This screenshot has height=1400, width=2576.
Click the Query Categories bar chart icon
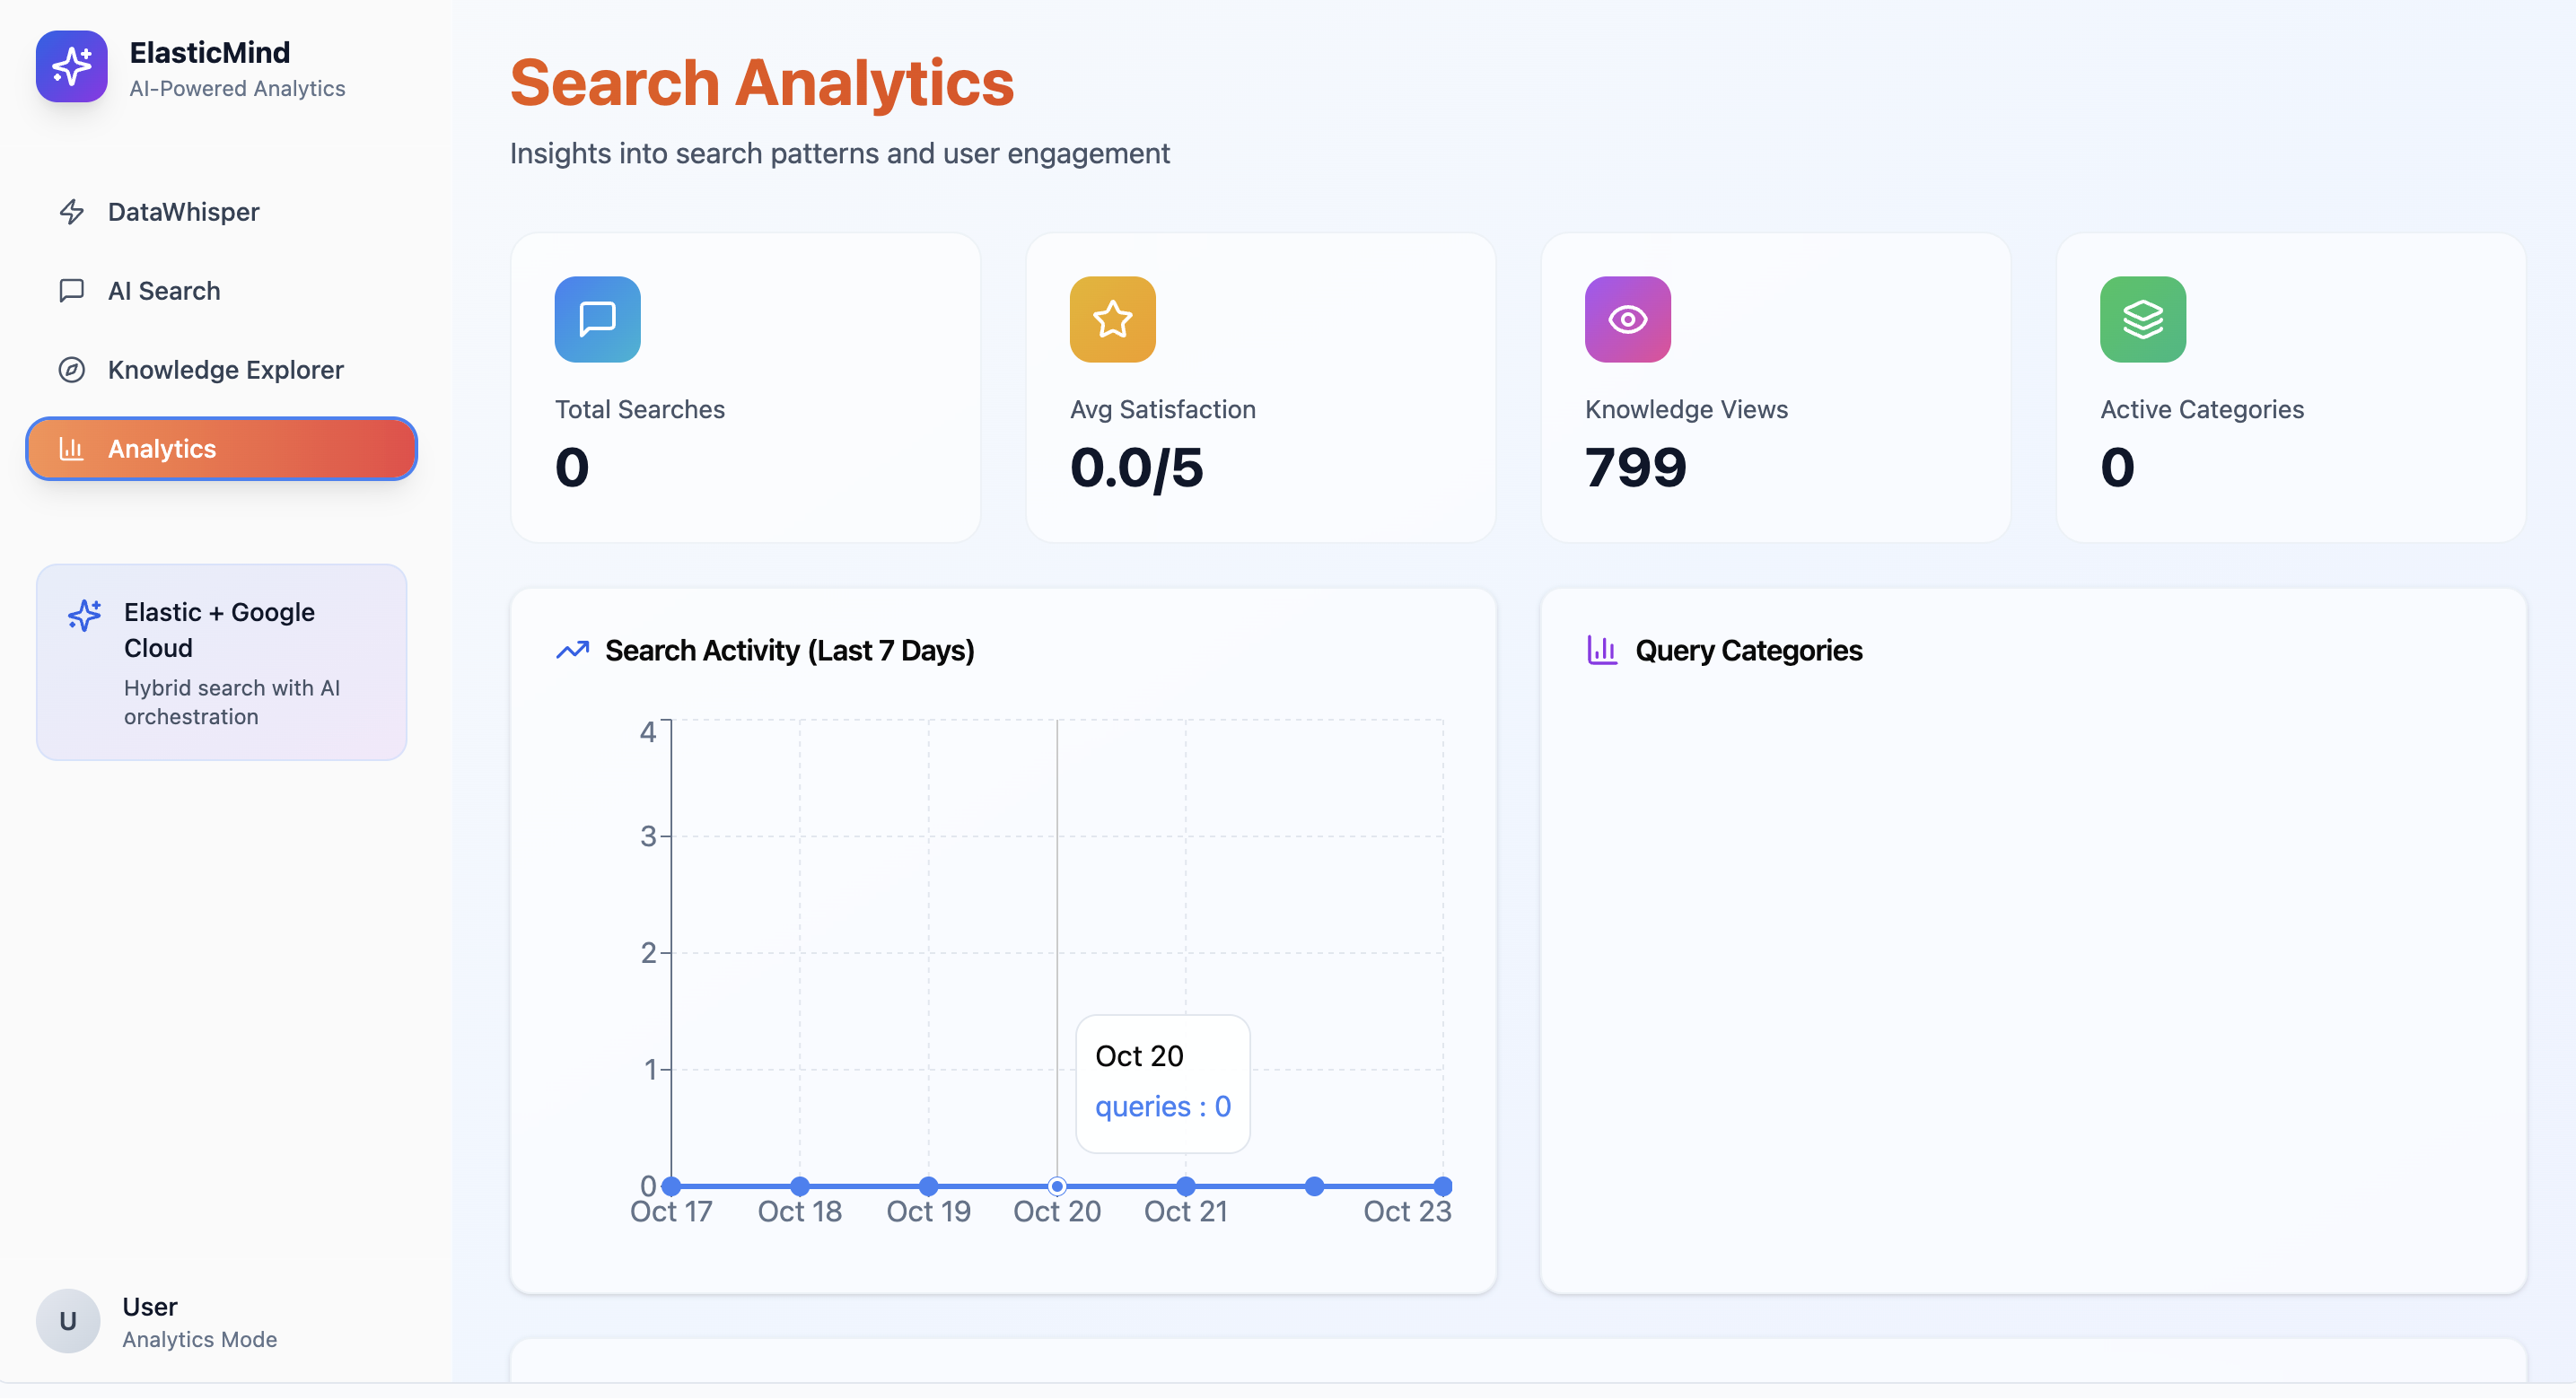pyautogui.click(x=1602, y=651)
